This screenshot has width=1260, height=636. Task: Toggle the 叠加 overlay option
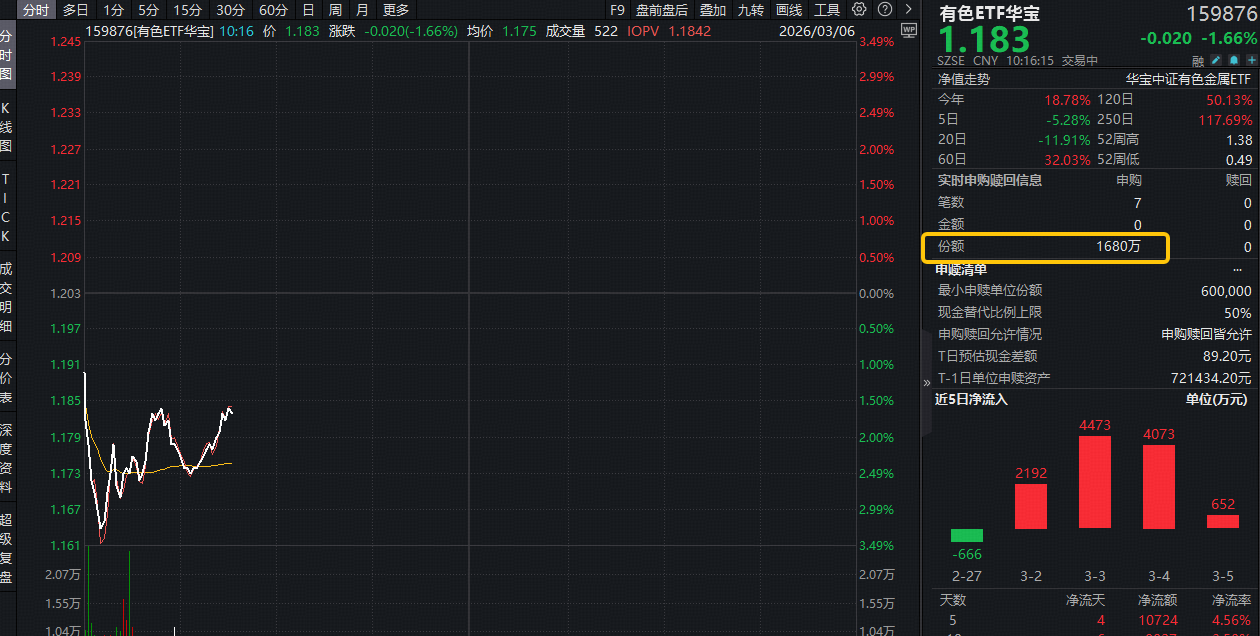(713, 10)
